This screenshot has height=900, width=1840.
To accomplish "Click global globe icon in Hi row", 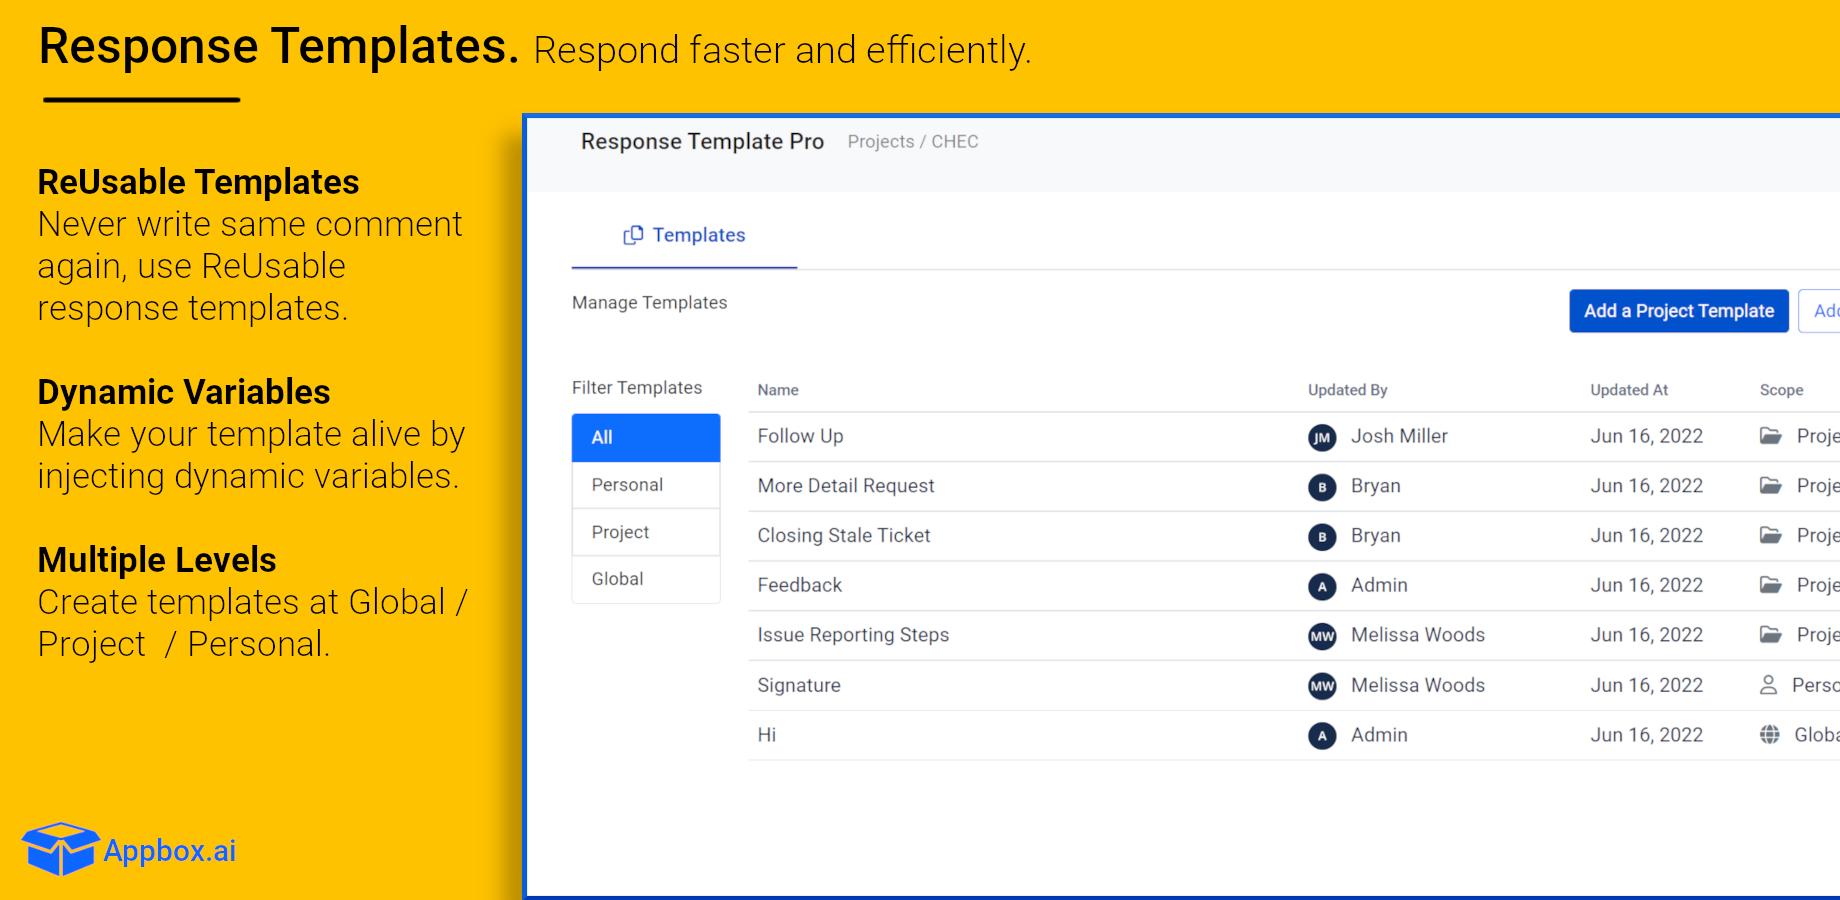I will point(1769,735).
